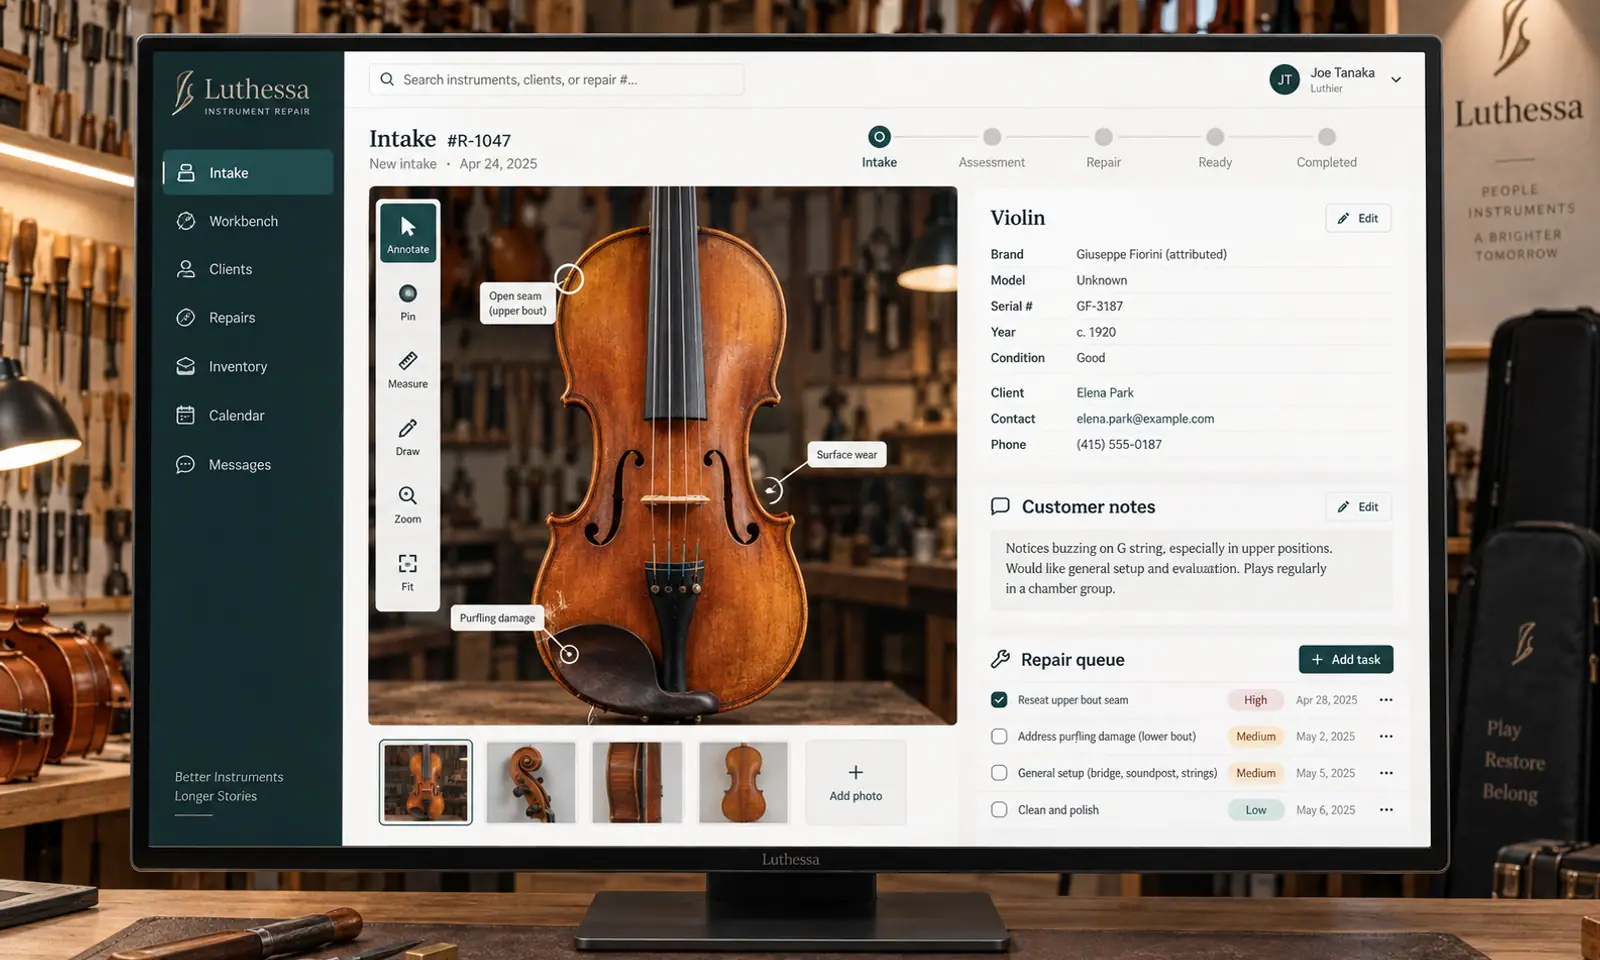Jump to the Repair stage
This screenshot has width=1600, height=960.
(1103, 147)
